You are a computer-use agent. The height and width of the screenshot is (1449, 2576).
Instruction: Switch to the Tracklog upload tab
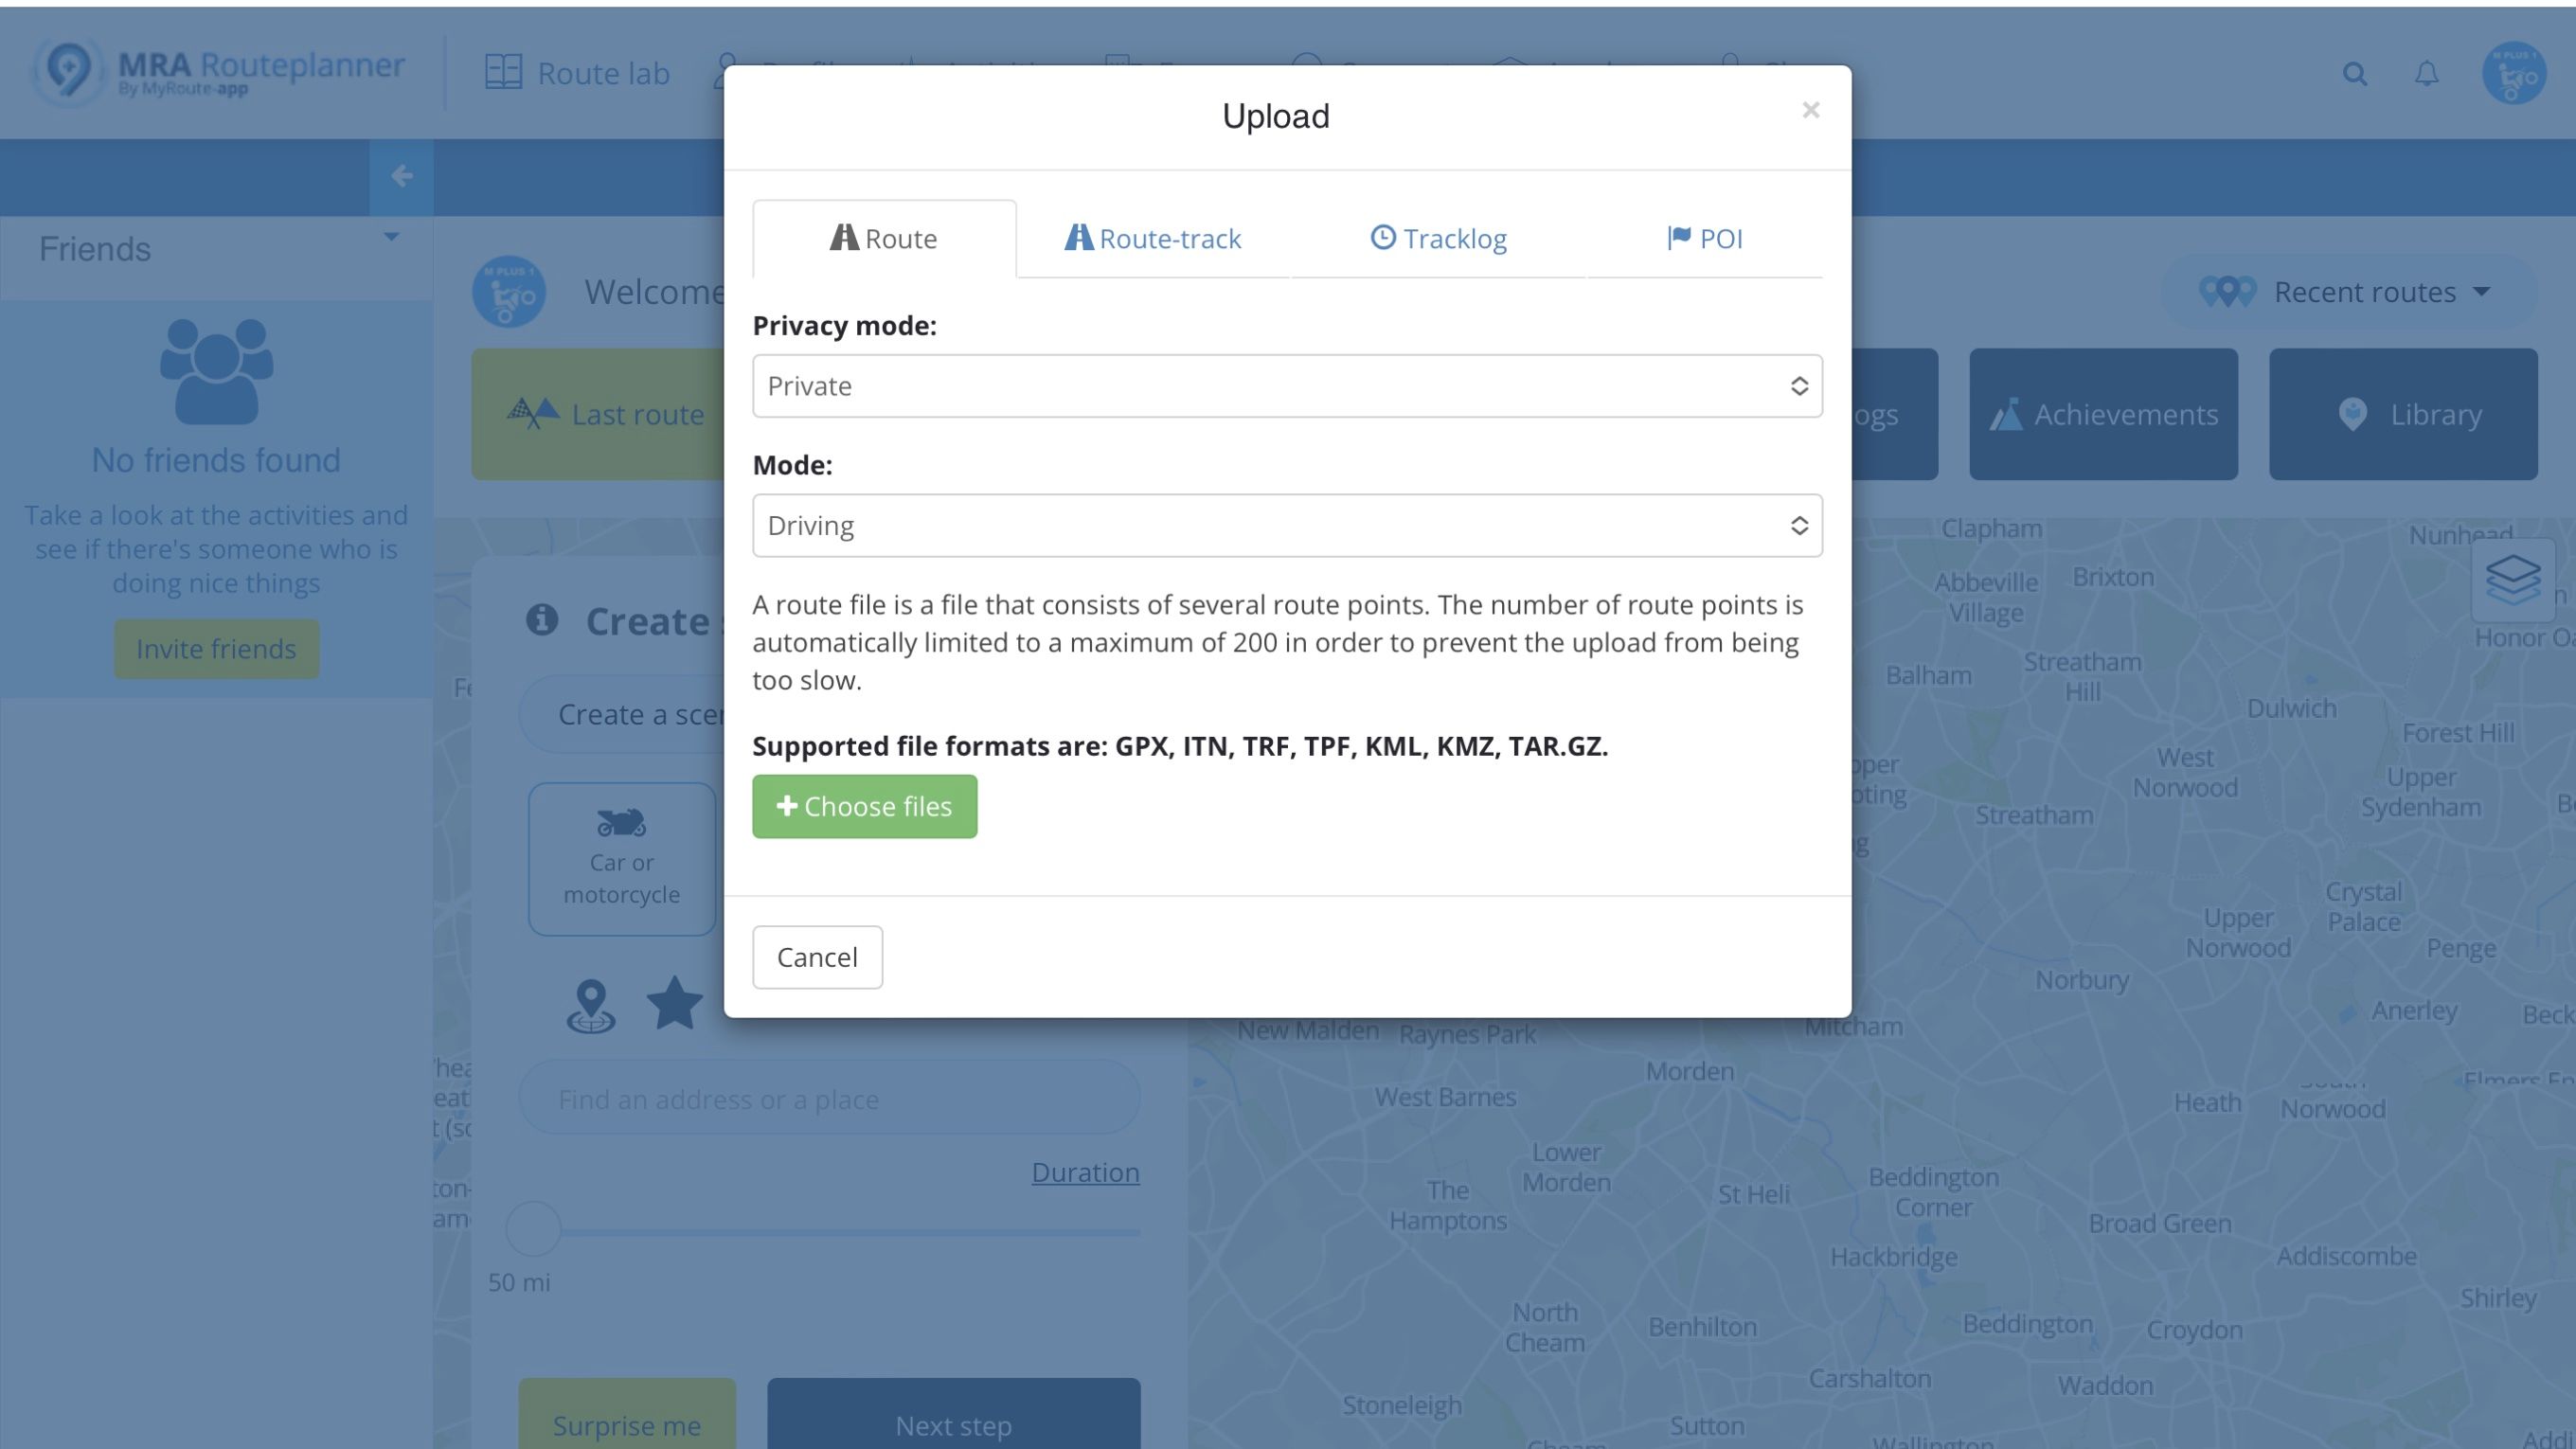click(1438, 238)
